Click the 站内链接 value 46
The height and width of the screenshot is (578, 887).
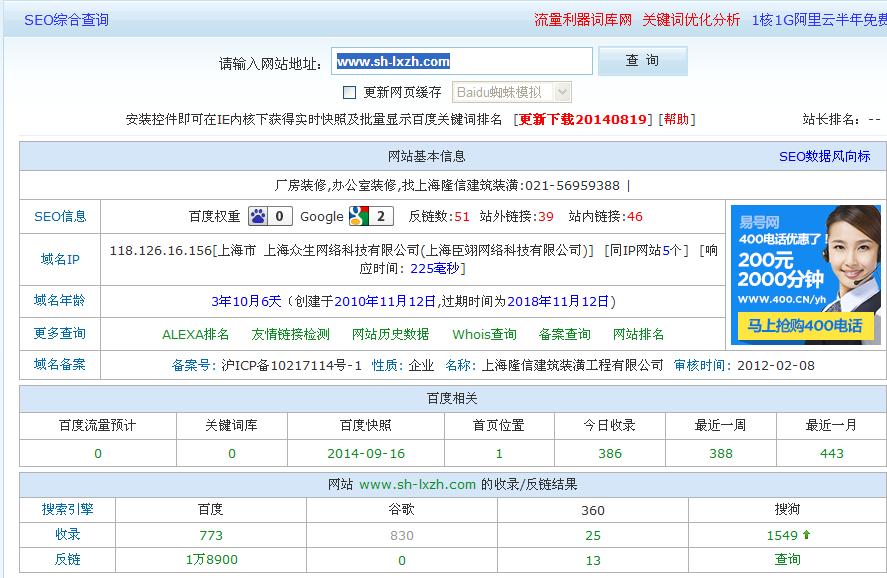635,217
